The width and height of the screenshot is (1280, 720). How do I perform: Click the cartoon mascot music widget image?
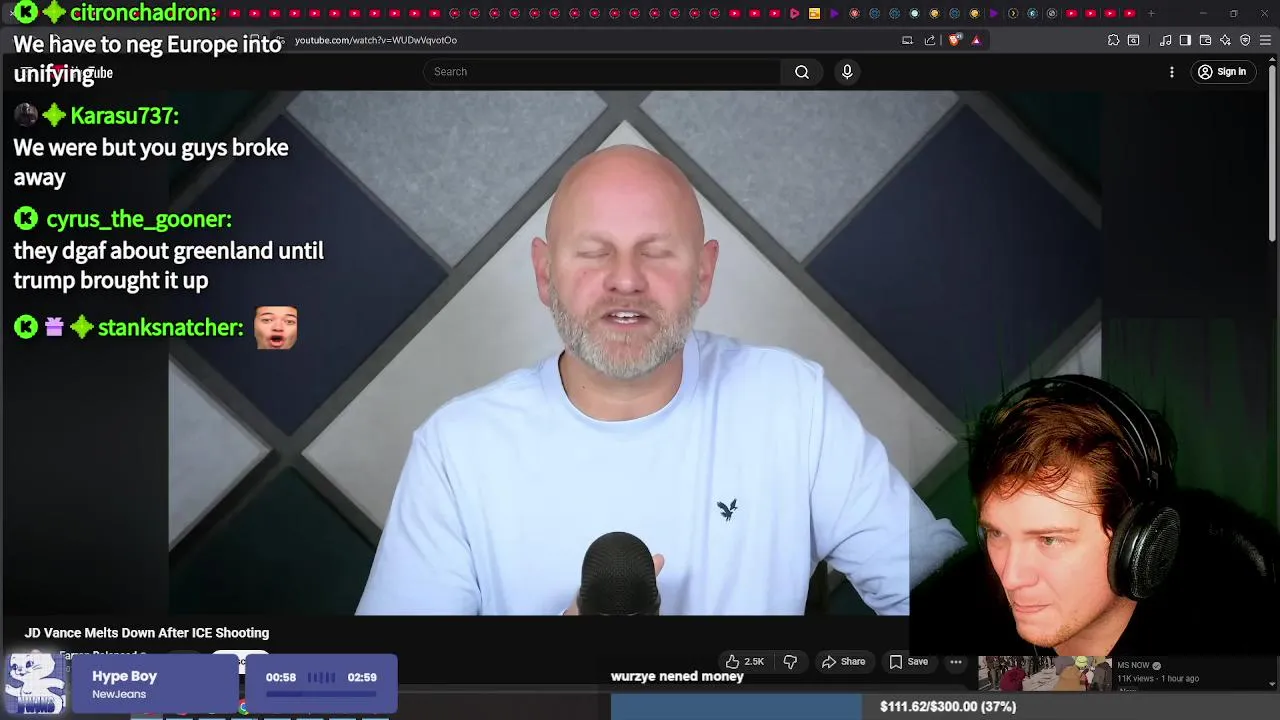[35, 683]
